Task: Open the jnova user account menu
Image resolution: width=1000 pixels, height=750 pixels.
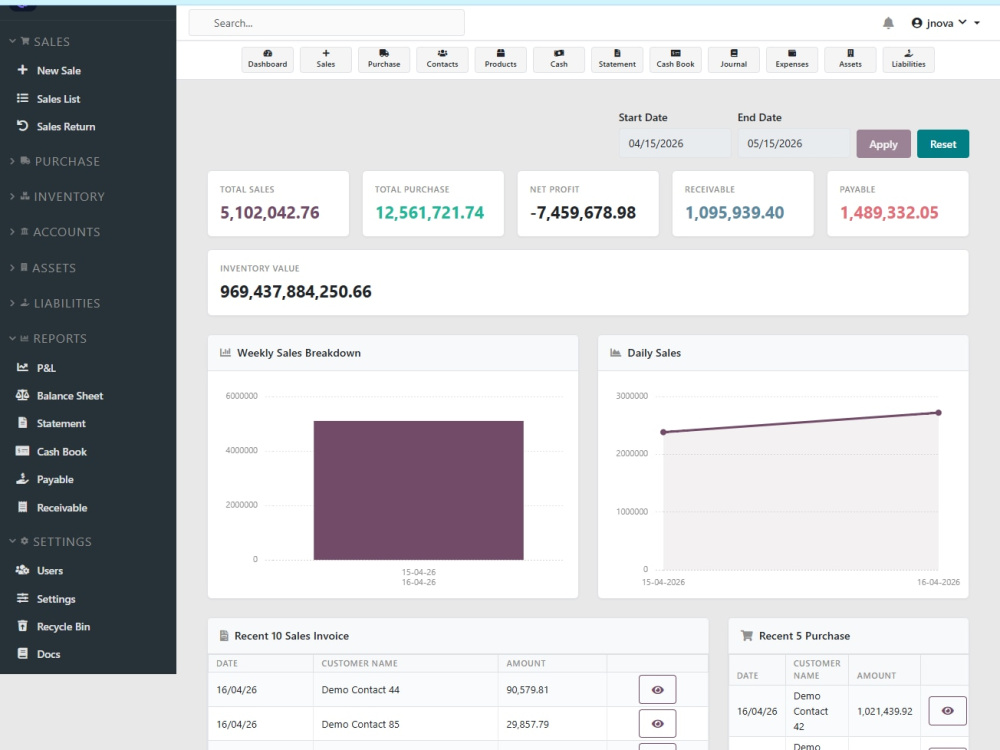Action: coord(938,23)
